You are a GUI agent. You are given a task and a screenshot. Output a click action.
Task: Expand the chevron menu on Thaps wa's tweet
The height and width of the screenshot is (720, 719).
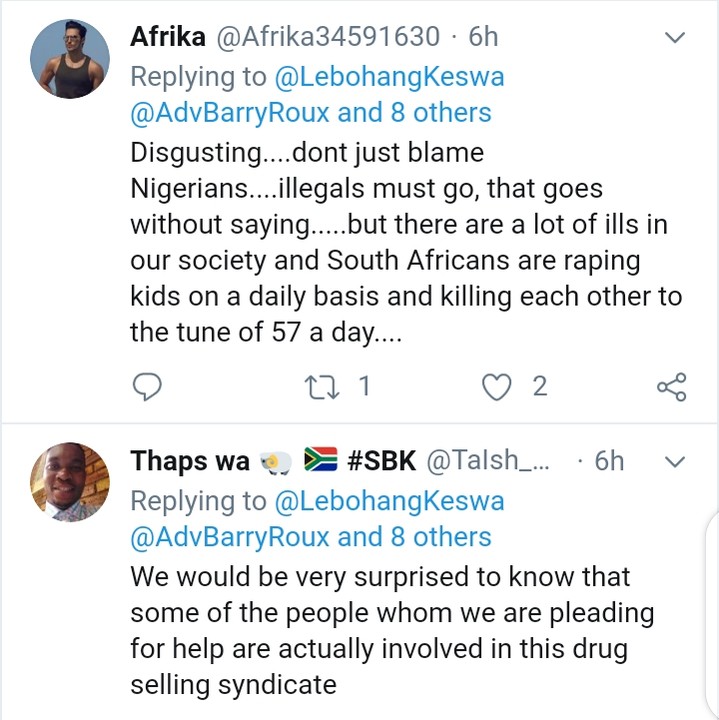[x=676, y=462]
